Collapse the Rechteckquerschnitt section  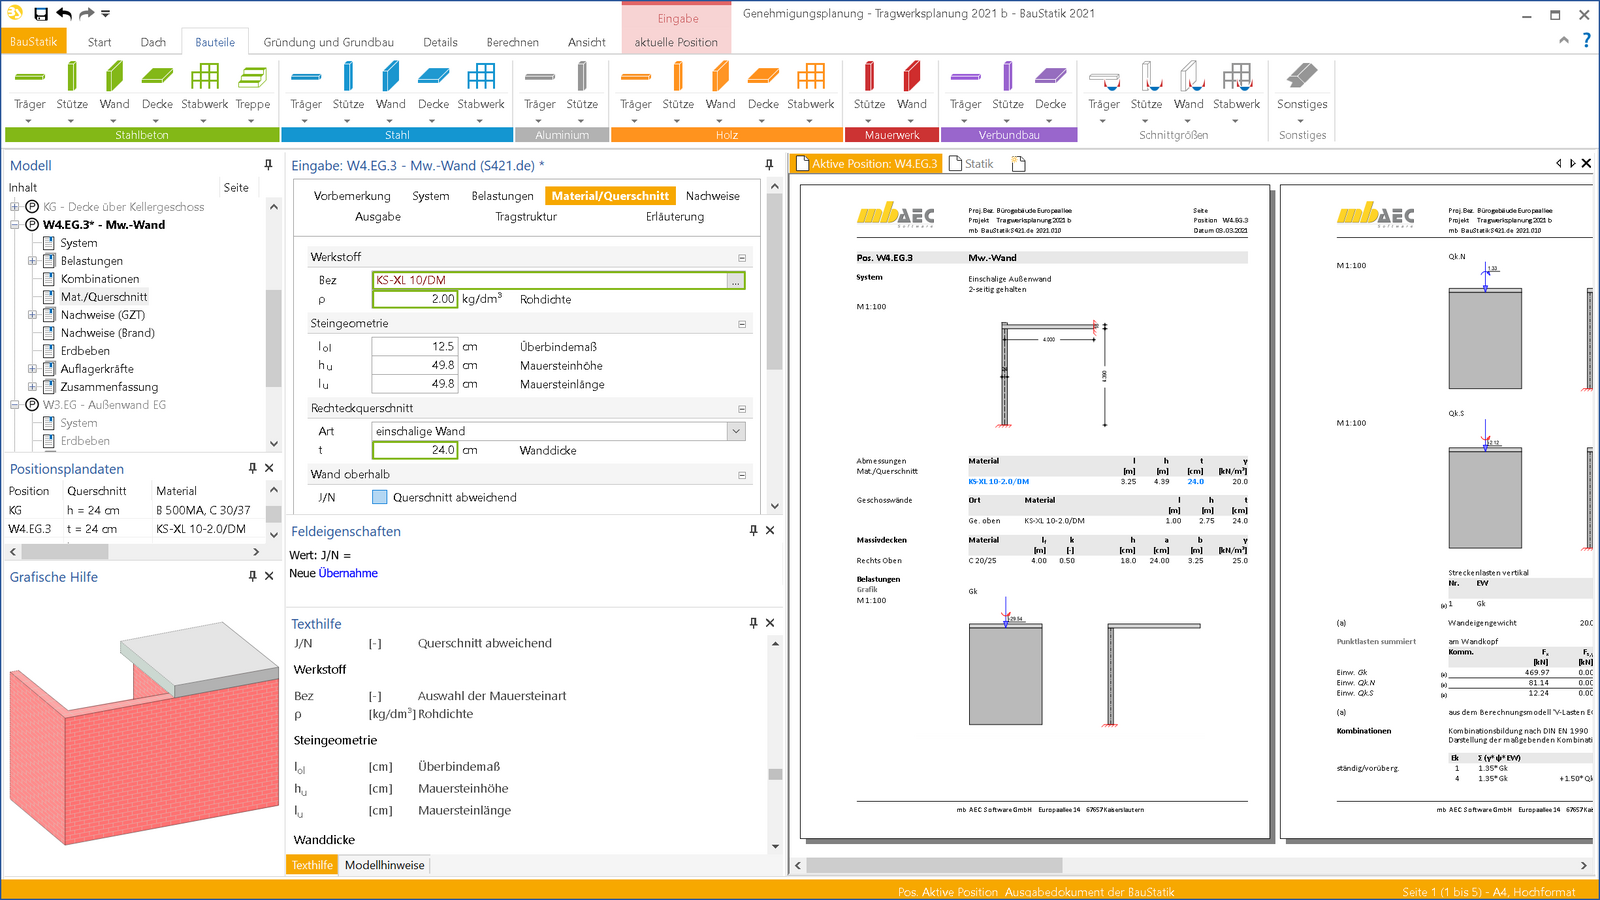coord(742,409)
